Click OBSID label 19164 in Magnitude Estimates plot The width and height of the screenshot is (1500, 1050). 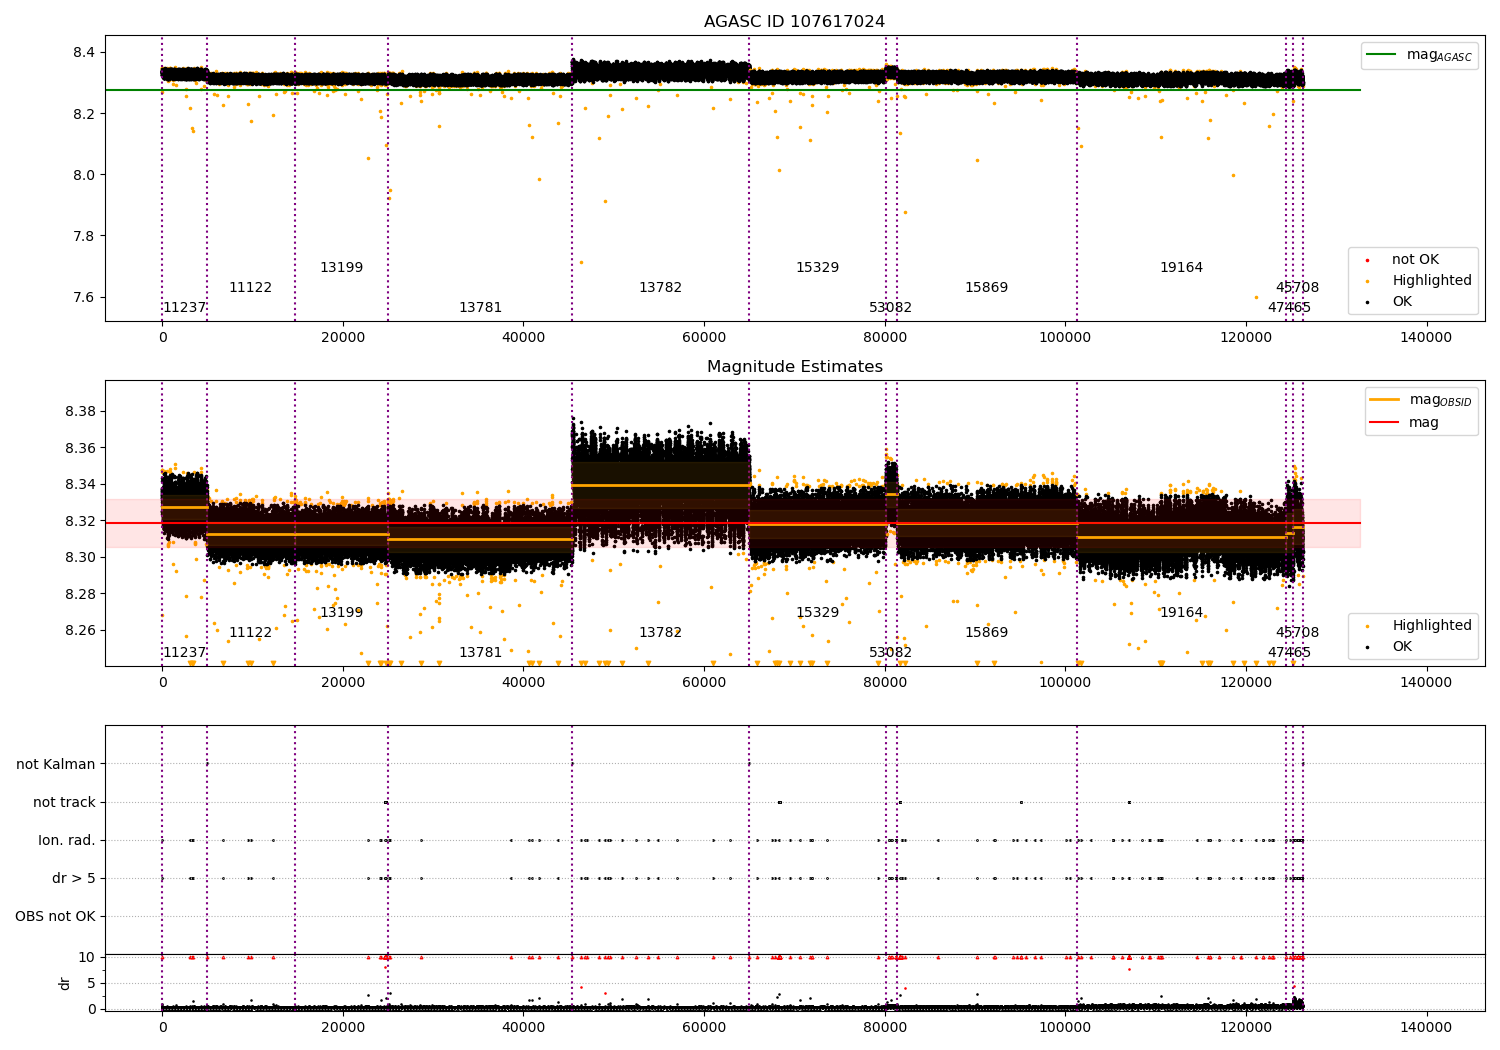click(x=1181, y=613)
